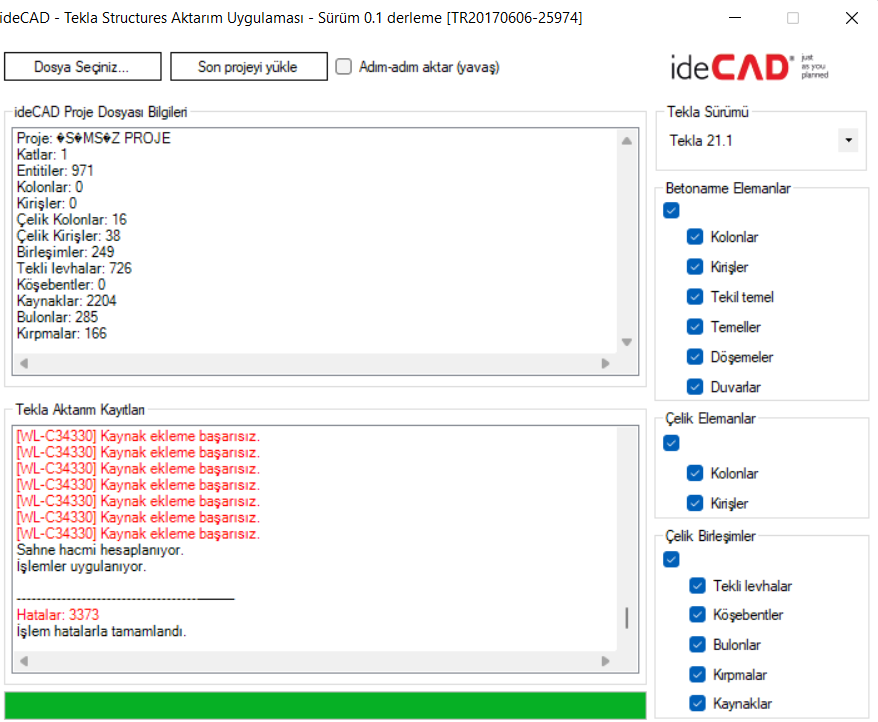Screen dimensions: 878x722
Task: Disable the Bulonlar checkbox
Action: (x=697, y=645)
